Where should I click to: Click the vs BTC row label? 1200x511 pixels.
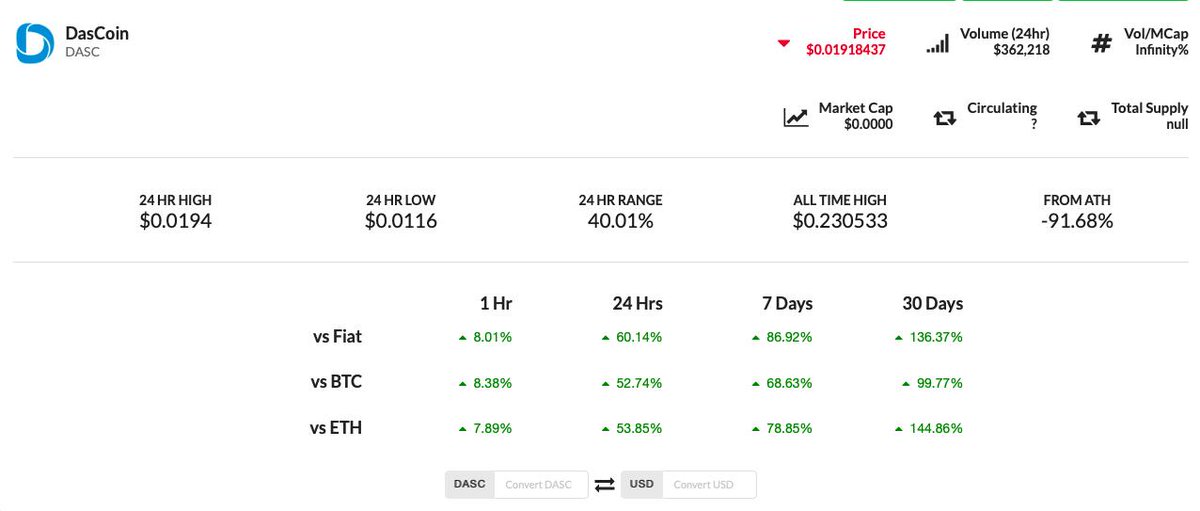tap(336, 382)
